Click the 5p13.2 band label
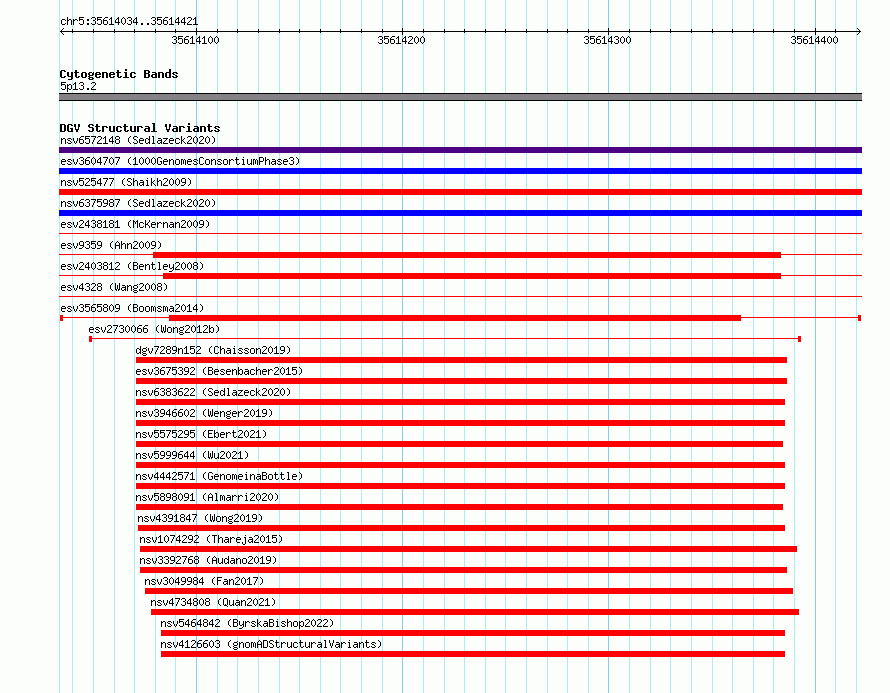890x693 pixels. coord(78,86)
